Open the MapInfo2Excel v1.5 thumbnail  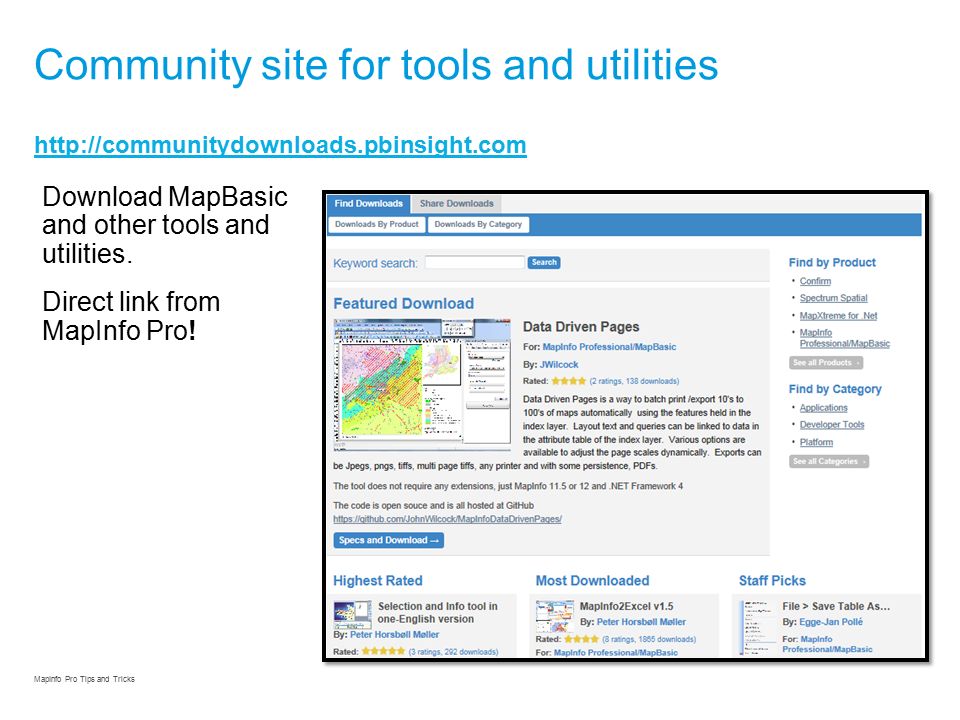(x=555, y=615)
